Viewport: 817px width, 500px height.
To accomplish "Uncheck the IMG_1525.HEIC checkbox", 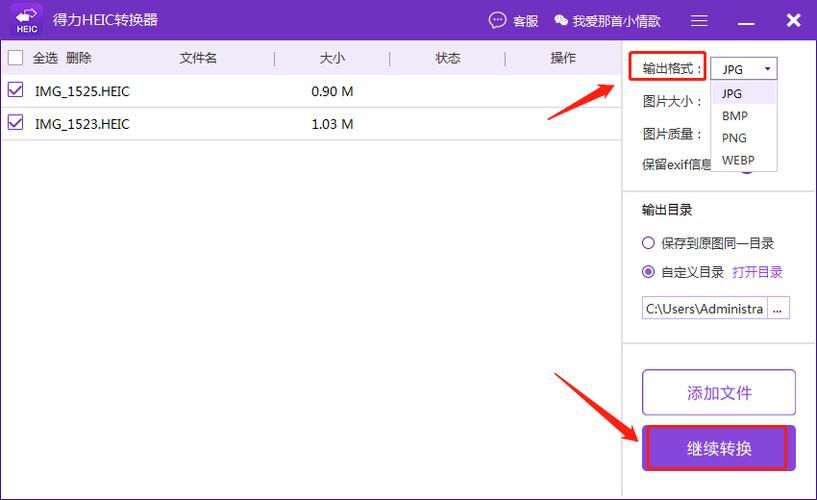I will 16,90.
